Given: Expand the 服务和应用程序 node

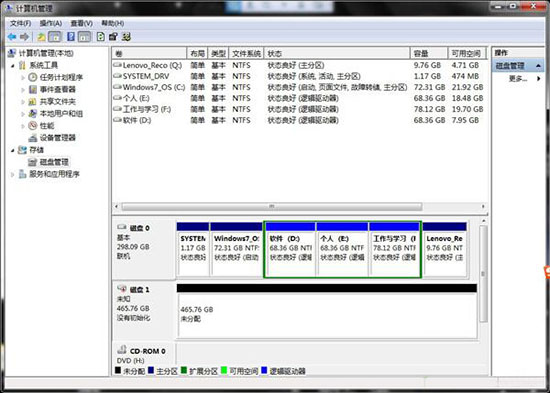Looking at the screenshot, I should click(13, 174).
